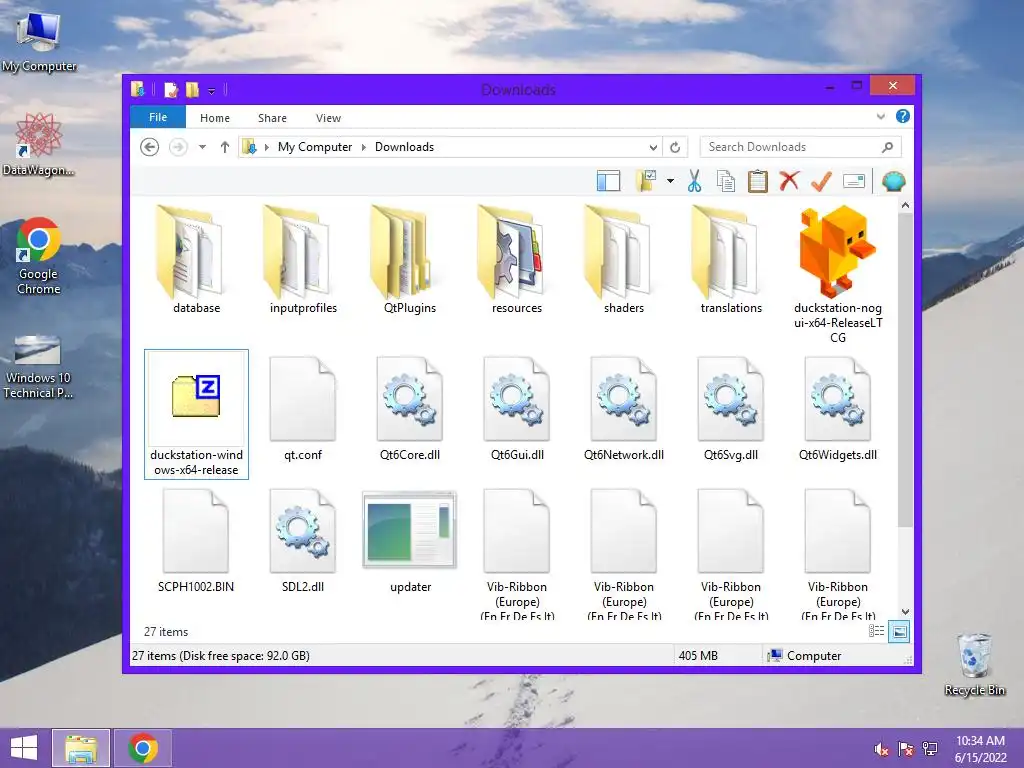1024x768 pixels.
Task: Click the Paste clipboard toolbar icon
Action: click(758, 181)
